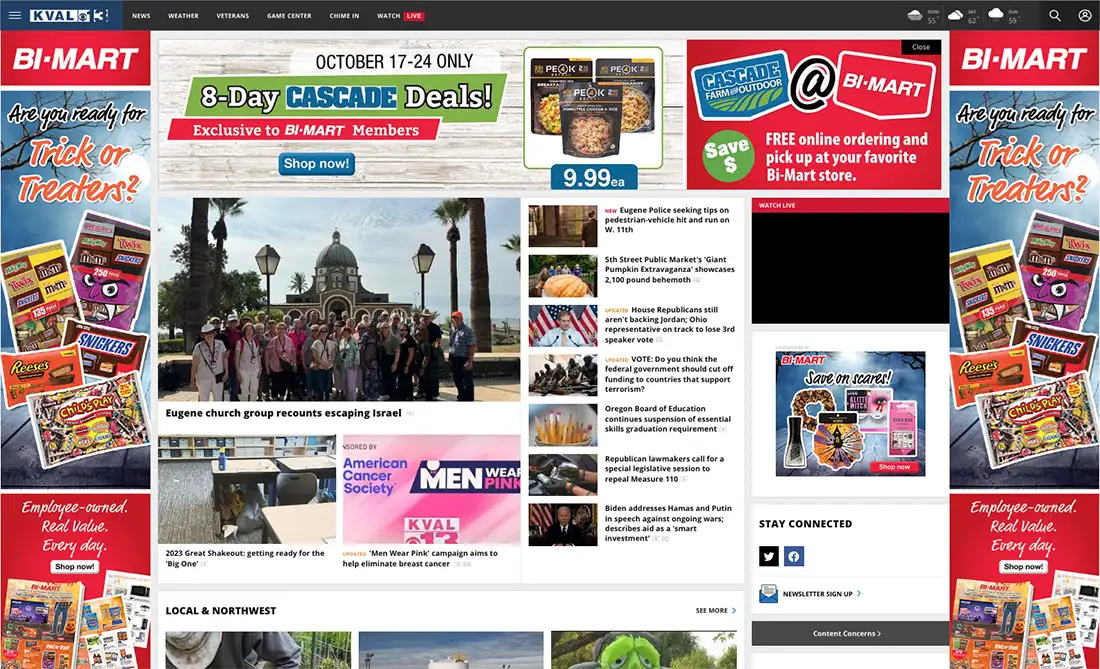Open the search magnifier icon
The height and width of the screenshot is (669, 1100).
(x=1054, y=15)
